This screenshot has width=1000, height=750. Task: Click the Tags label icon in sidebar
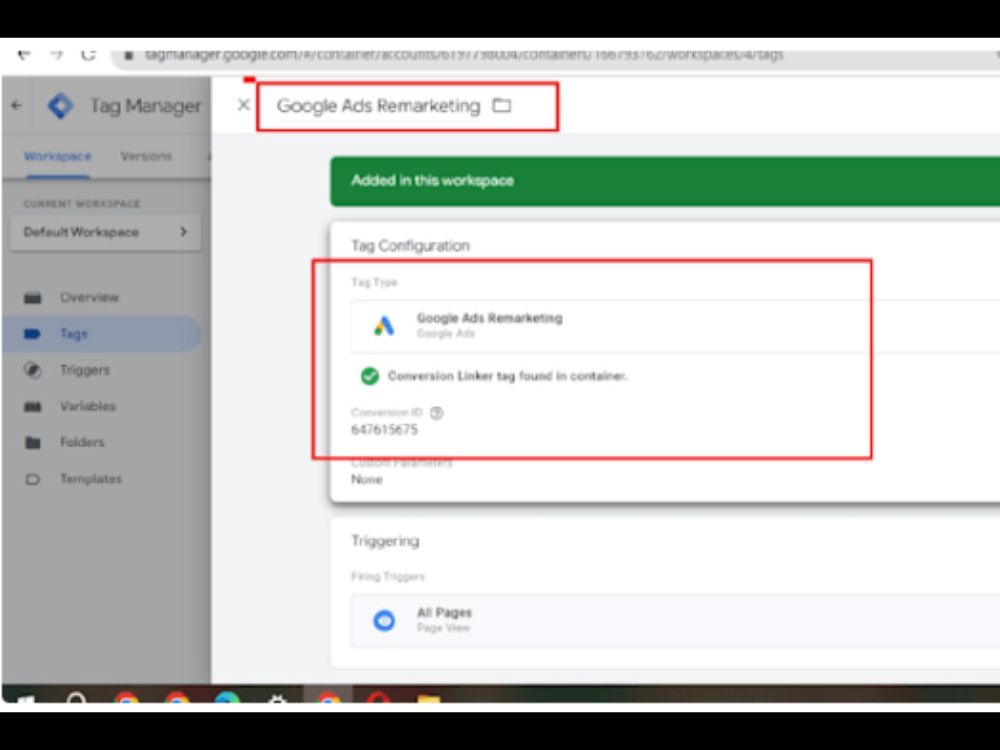click(x=33, y=334)
